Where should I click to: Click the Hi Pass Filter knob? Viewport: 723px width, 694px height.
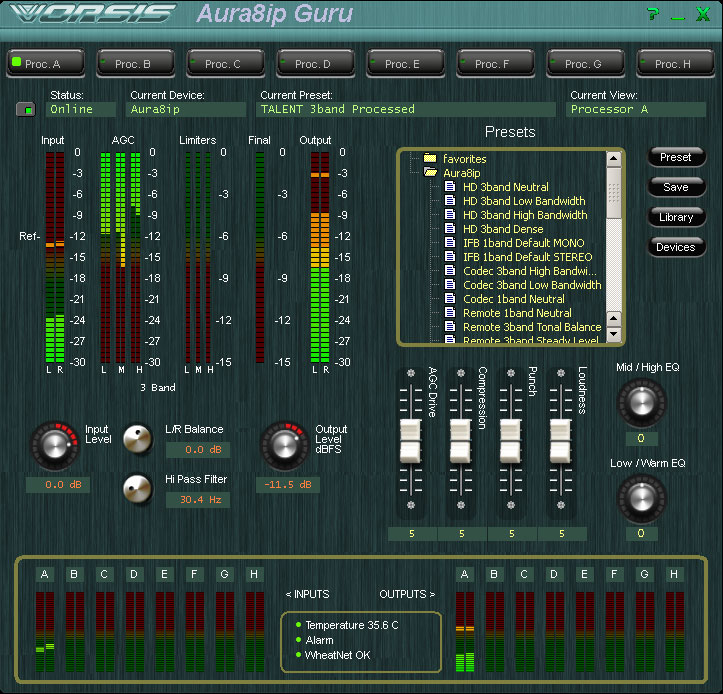(x=137, y=488)
